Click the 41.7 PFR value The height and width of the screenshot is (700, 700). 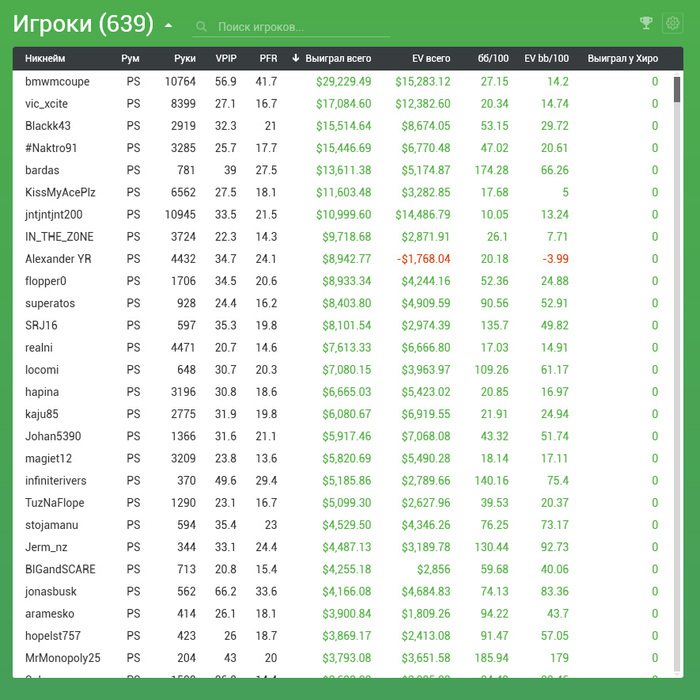267,82
